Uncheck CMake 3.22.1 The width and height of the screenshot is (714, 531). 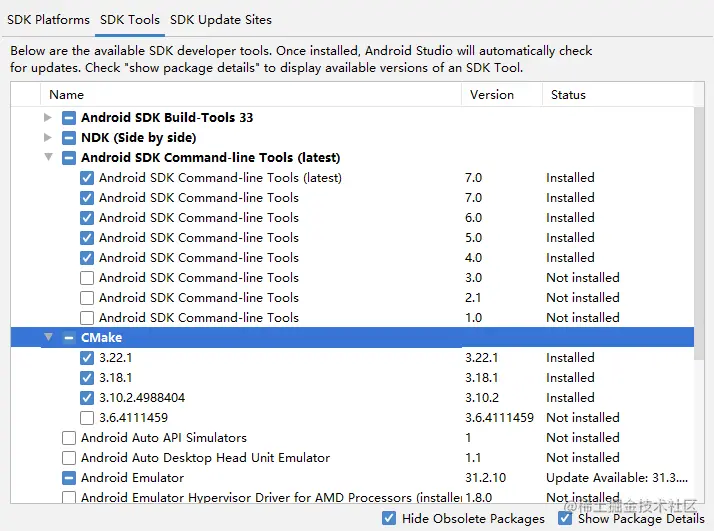pyautogui.click(x=87, y=358)
